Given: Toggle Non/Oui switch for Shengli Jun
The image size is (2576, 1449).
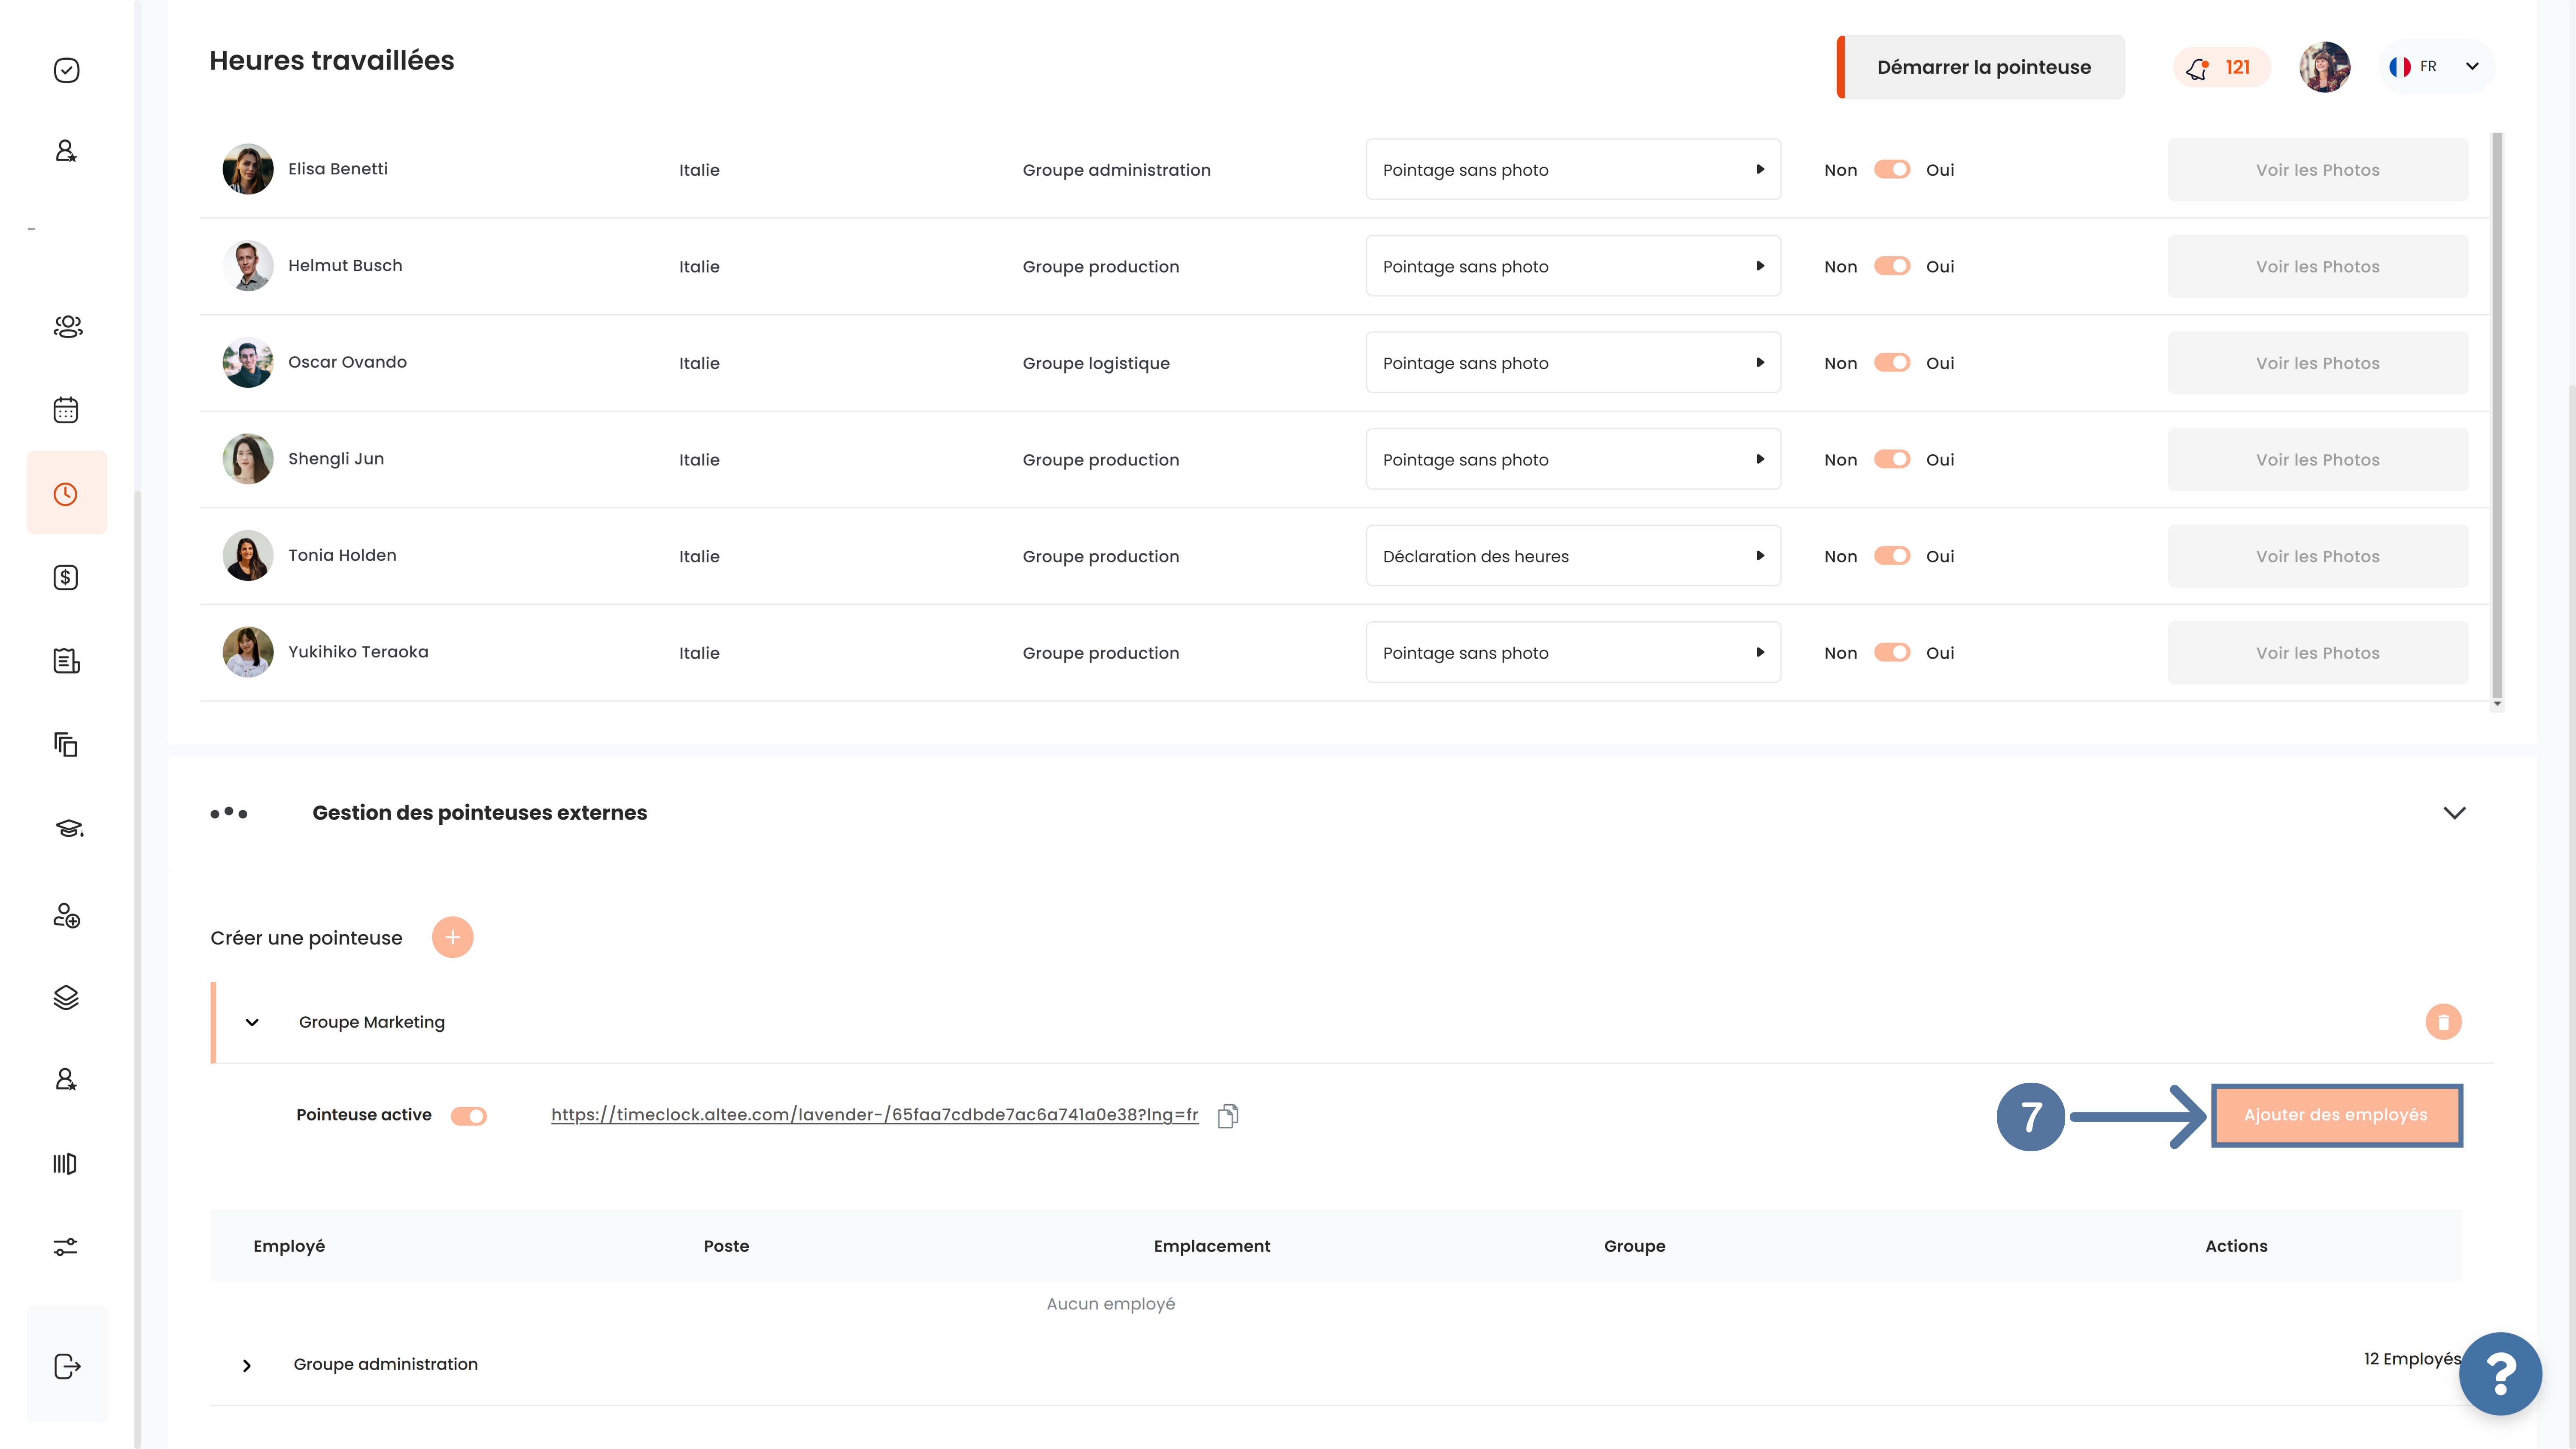Looking at the screenshot, I should point(1892,459).
